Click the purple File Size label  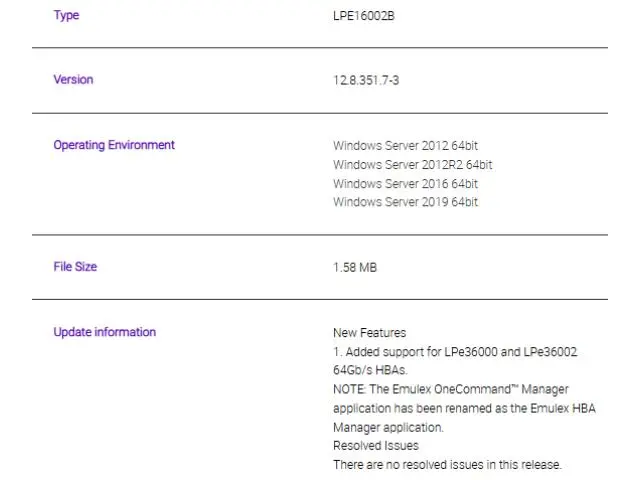tap(75, 267)
